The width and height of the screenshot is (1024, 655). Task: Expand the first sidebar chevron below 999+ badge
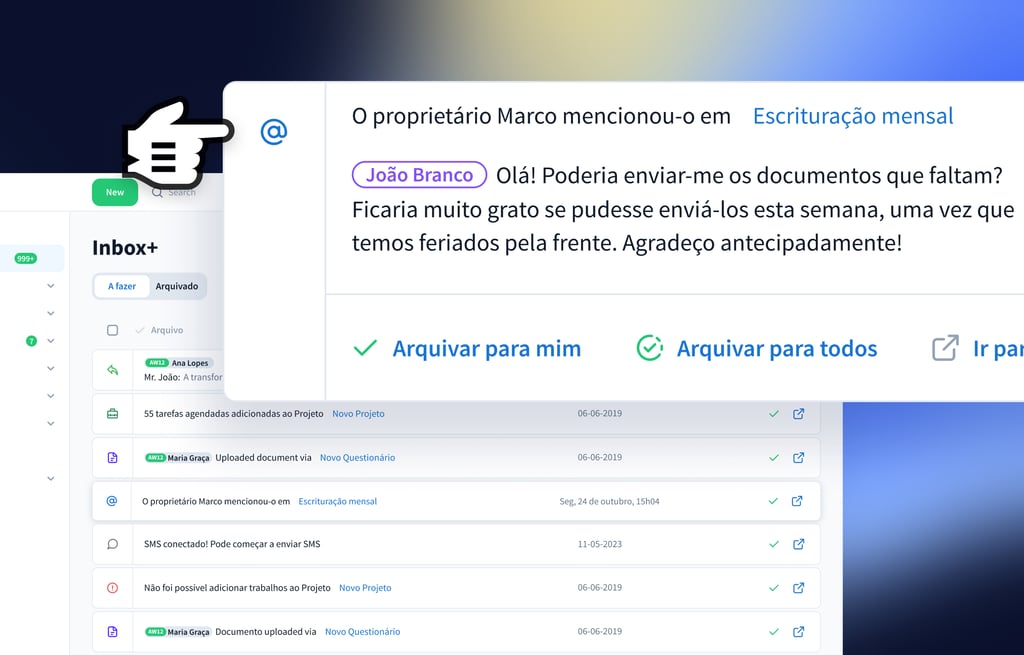point(51,286)
